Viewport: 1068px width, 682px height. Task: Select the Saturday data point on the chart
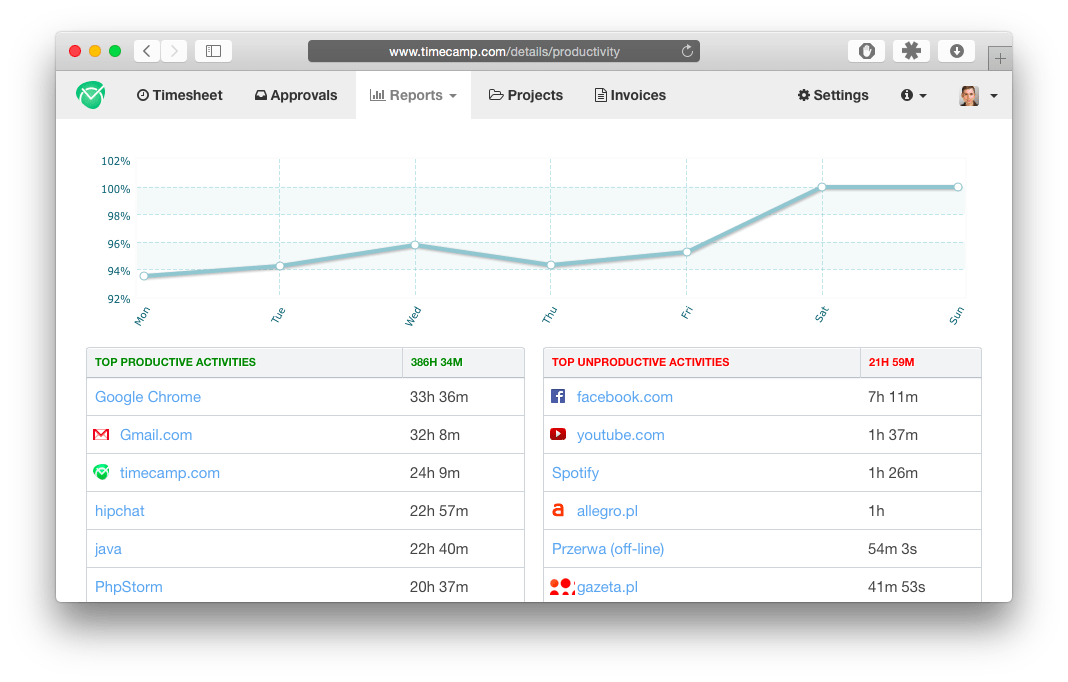click(822, 186)
